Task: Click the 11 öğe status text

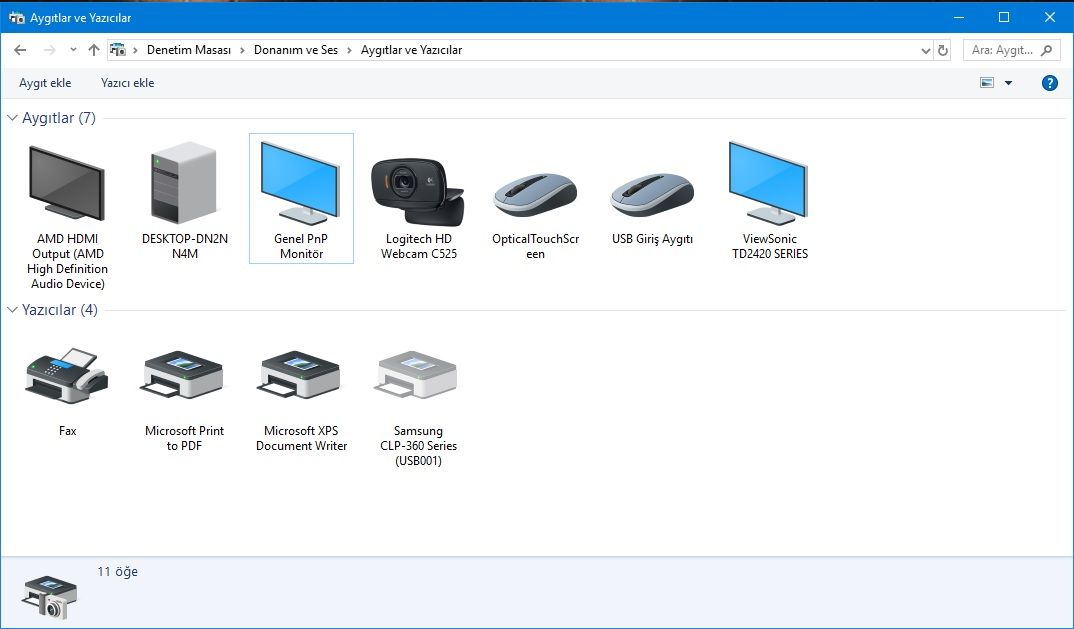Action: (x=118, y=571)
